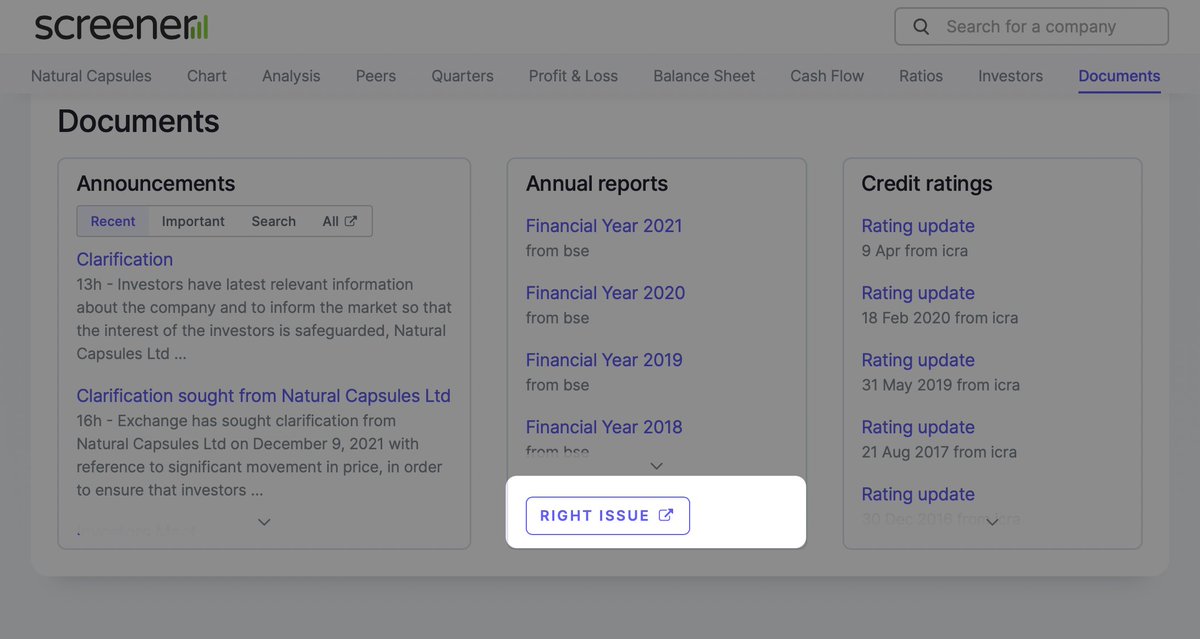The height and width of the screenshot is (639, 1200).
Task: Click '21 Aug 2017 from icra' text
Action: [x=939, y=452]
